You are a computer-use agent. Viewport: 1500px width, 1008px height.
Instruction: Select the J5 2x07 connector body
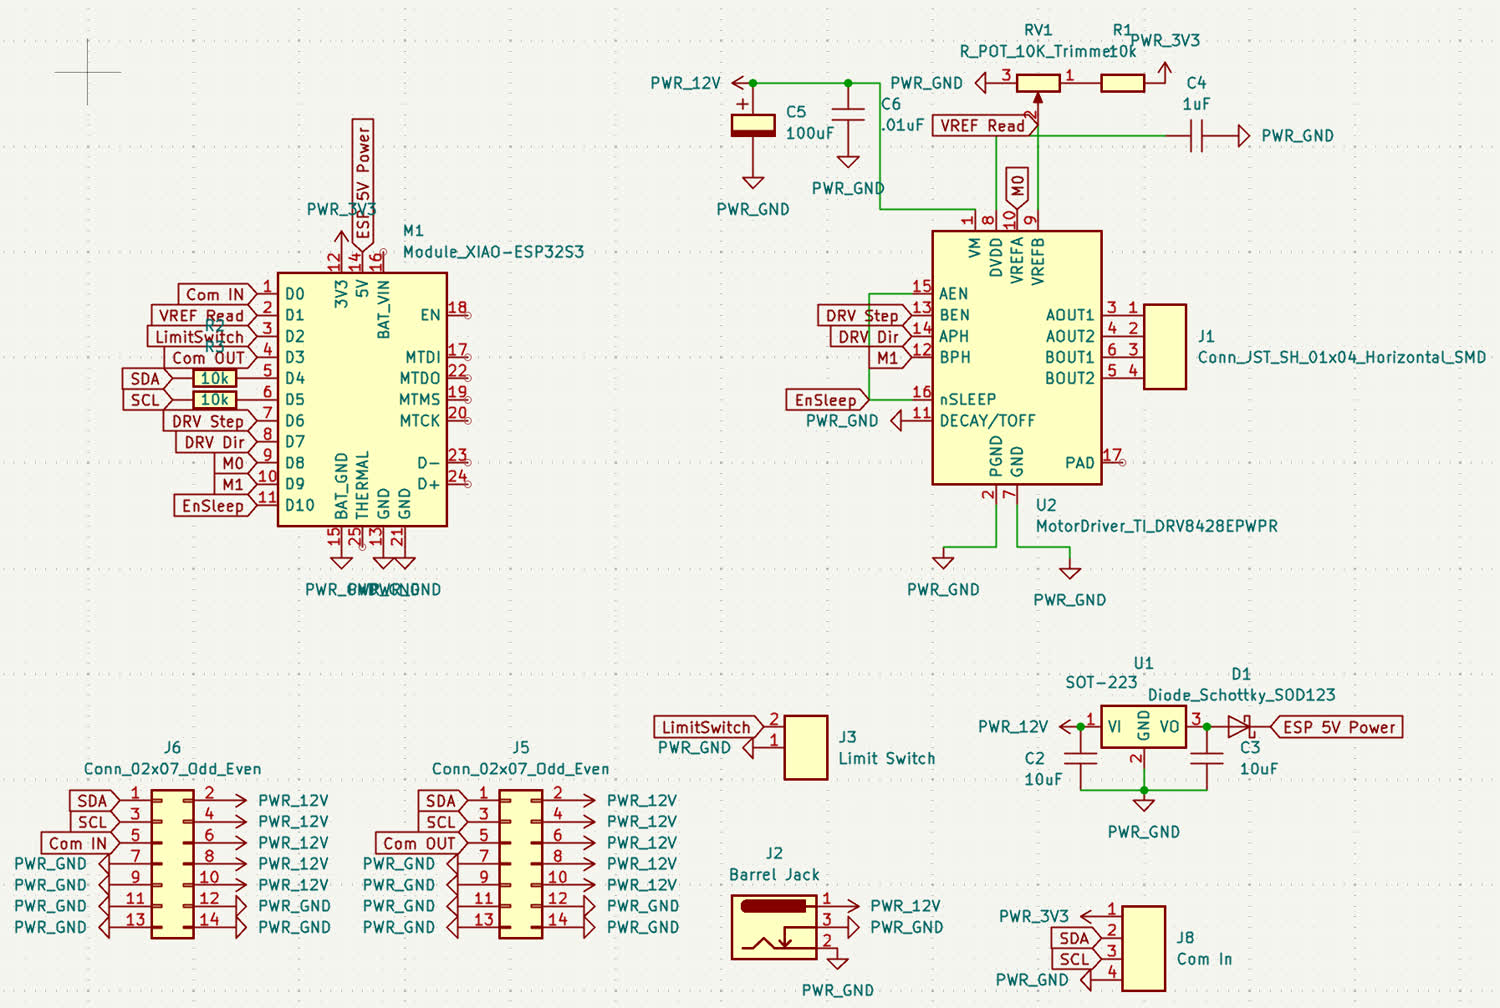pyautogui.click(x=521, y=864)
